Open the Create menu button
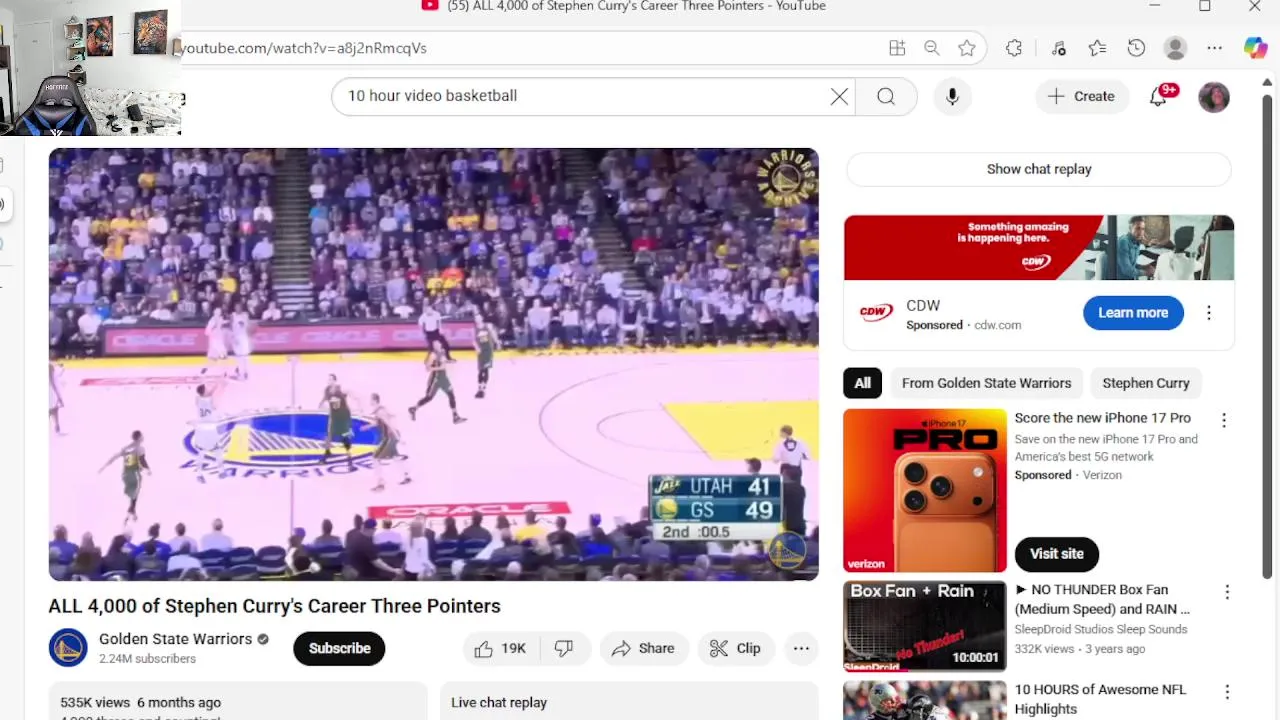This screenshot has width=1280, height=720. (1081, 96)
